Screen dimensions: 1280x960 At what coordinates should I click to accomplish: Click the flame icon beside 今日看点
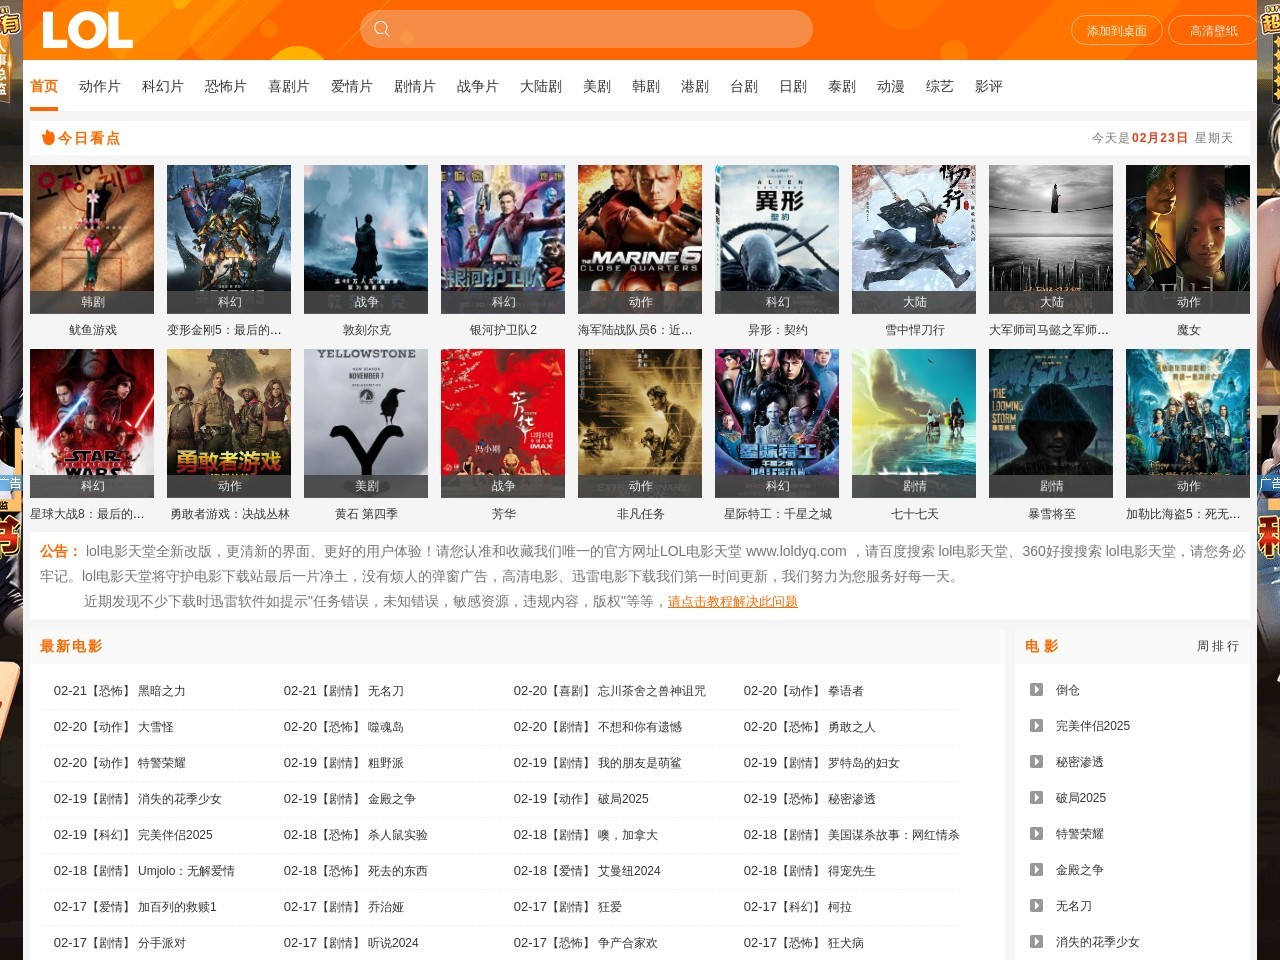pos(48,138)
